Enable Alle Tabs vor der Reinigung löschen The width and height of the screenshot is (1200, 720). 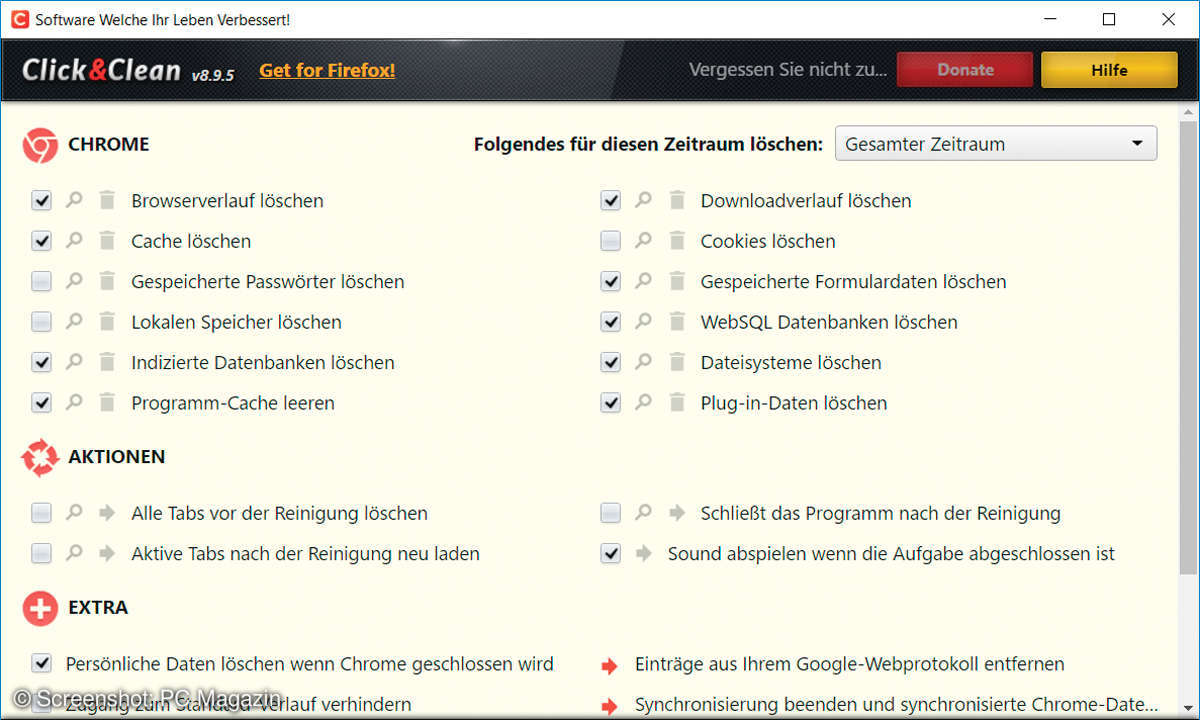pyautogui.click(x=41, y=513)
